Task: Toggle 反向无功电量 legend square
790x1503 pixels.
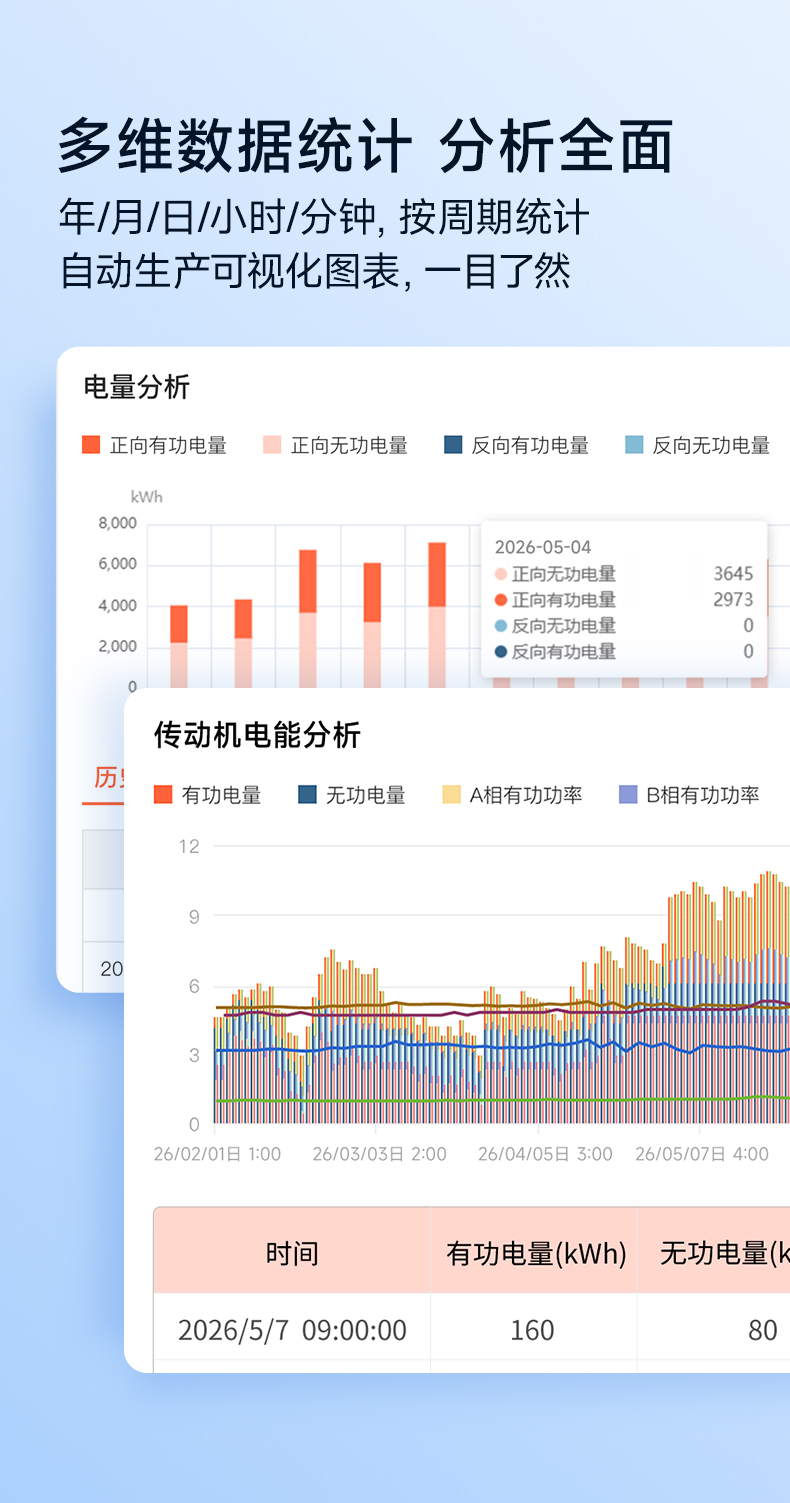Action: pos(634,445)
